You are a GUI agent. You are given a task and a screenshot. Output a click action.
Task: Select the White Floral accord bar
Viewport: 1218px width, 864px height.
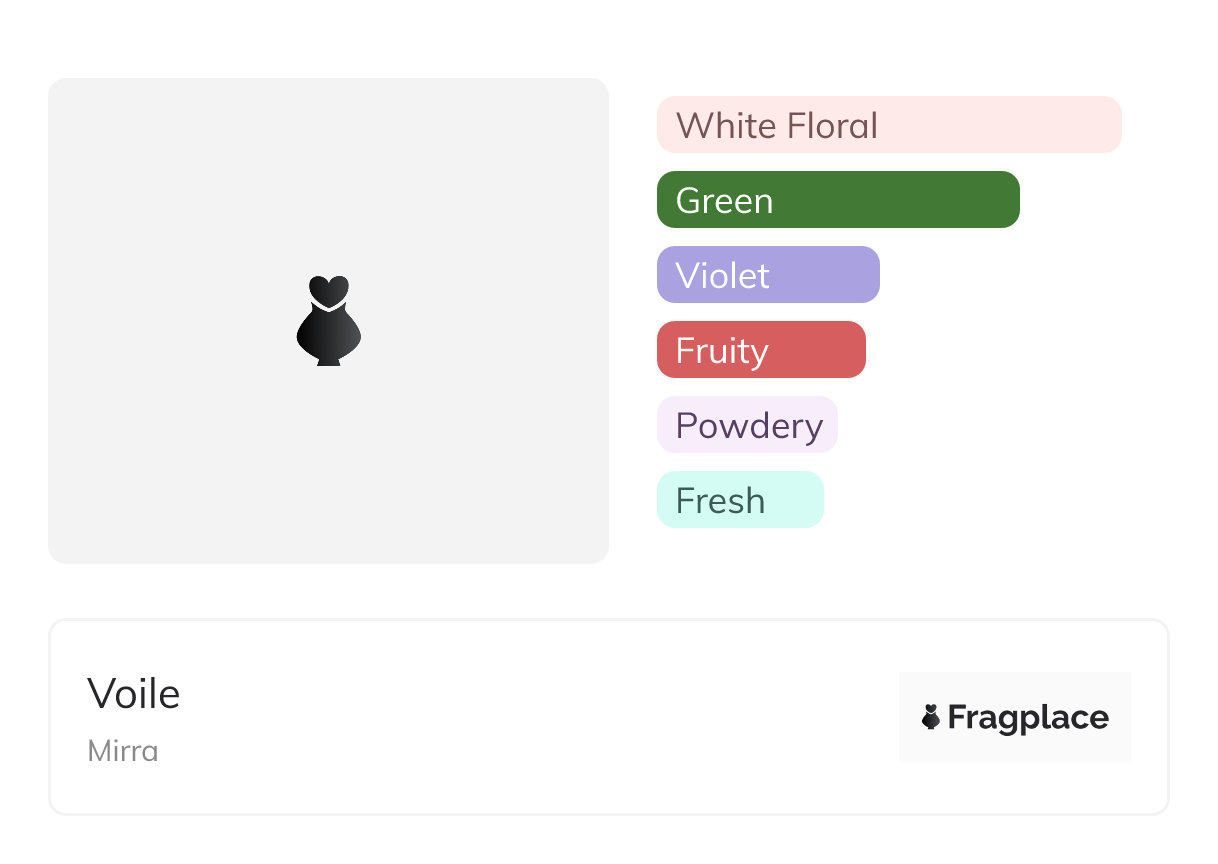[x=889, y=125]
